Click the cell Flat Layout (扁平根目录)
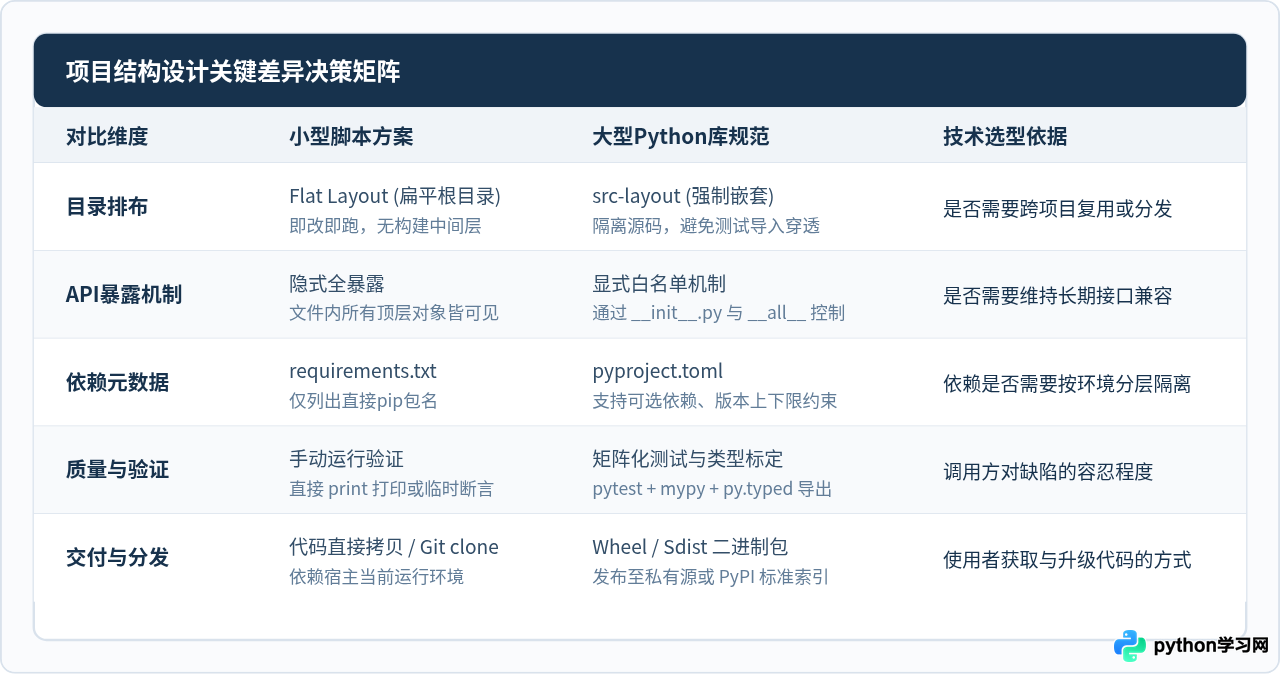 pos(395,196)
